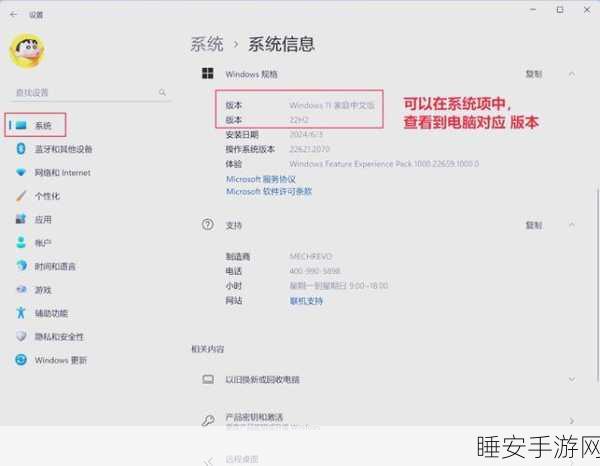Click 系统 breadcrumb in page title
600x466 pixels.
[207, 44]
